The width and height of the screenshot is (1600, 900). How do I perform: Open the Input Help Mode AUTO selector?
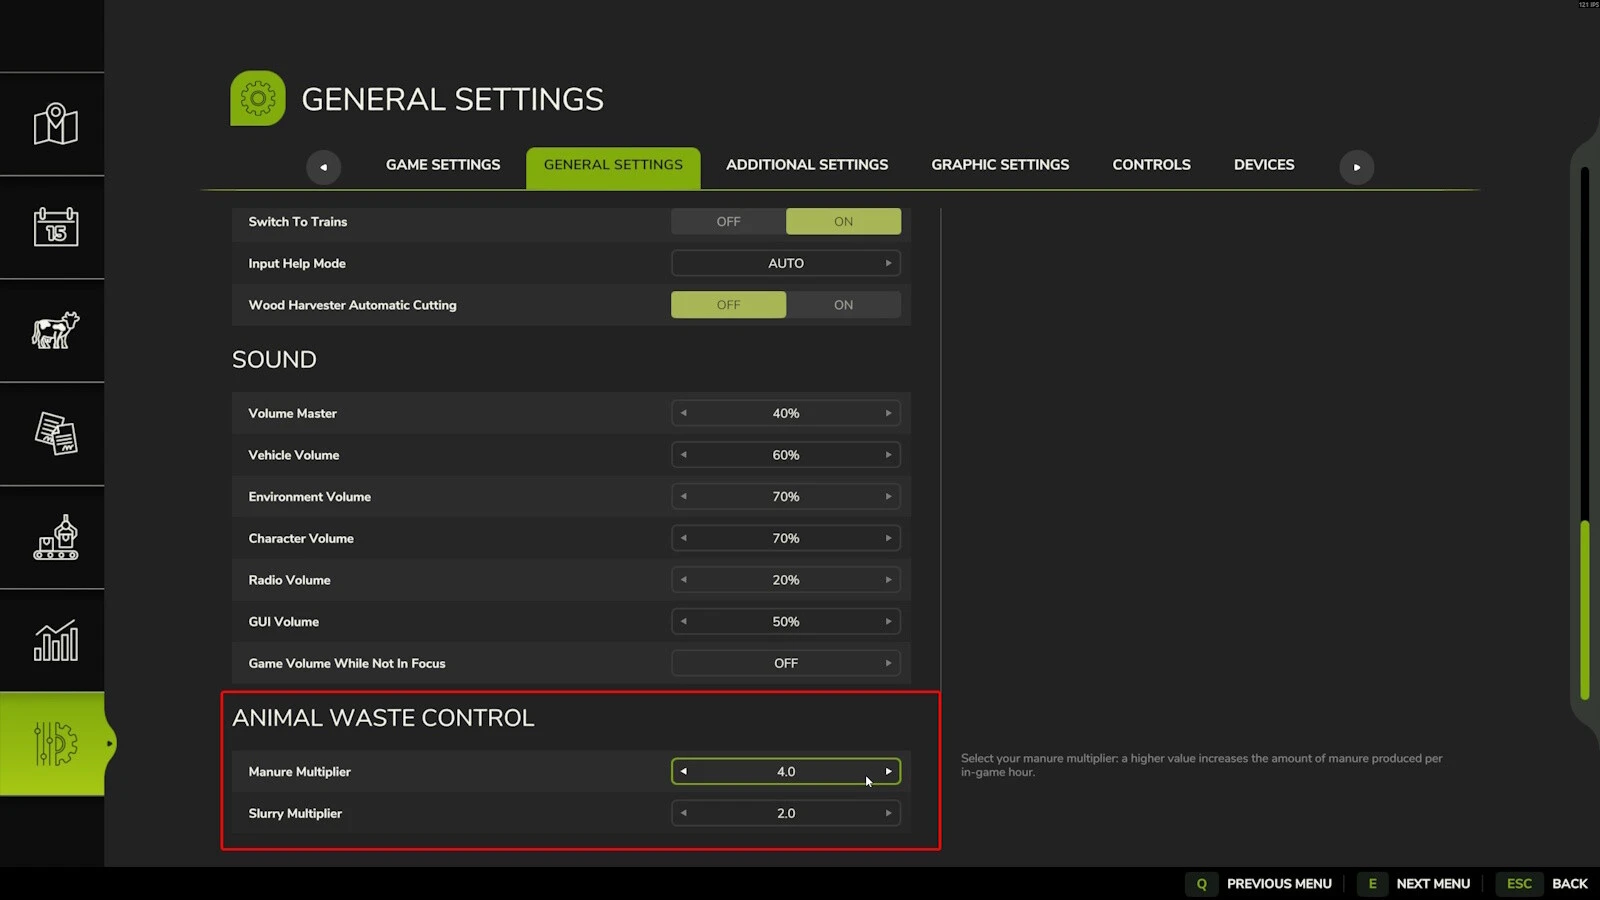point(786,263)
